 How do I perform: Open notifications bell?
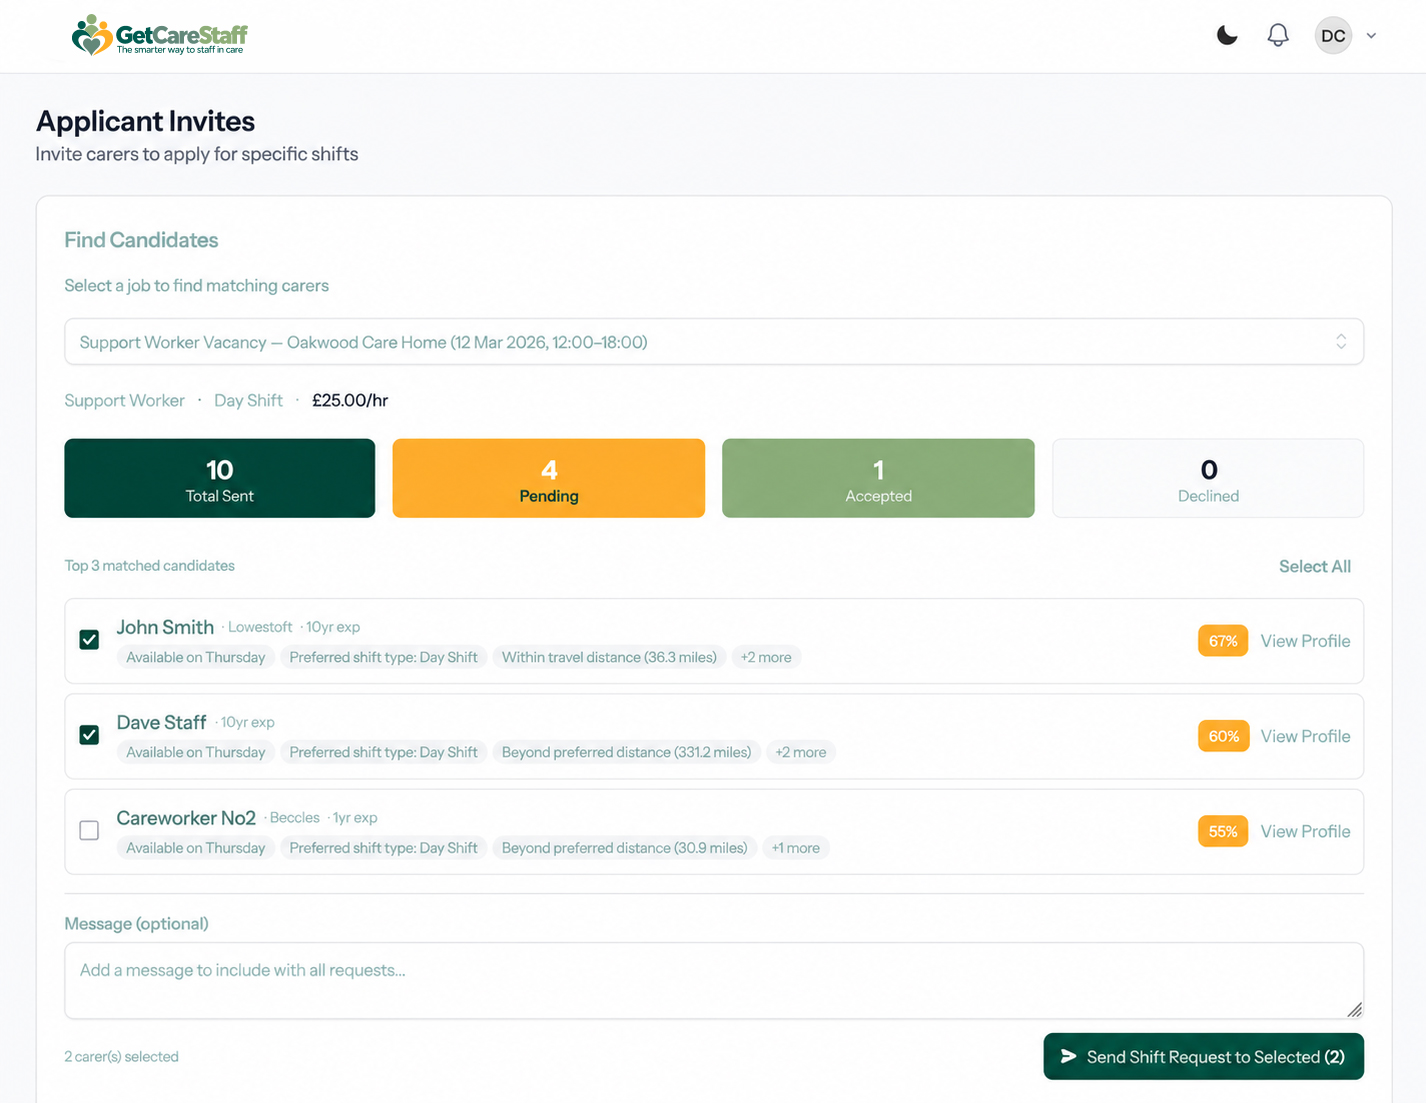point(1278,36)
